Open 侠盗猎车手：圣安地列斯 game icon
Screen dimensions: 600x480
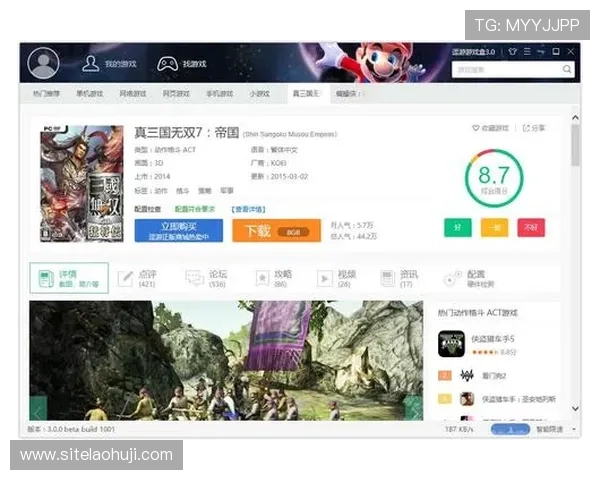pos(467,399)
